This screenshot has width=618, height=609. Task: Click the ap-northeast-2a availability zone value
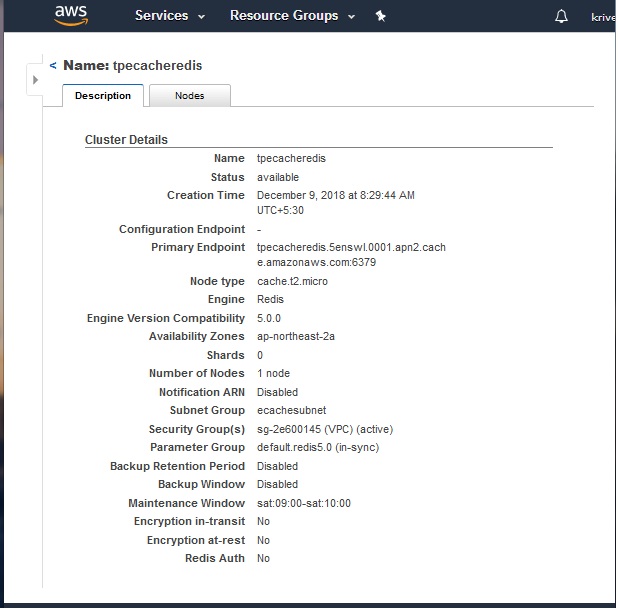pos(296,336)
